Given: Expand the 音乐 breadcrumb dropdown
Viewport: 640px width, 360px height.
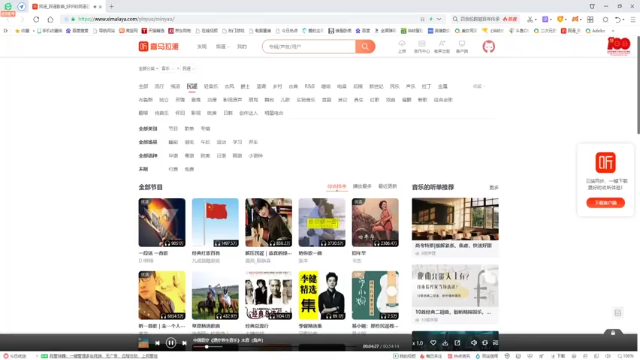Looking at the screenshot, I should pyautogui.click(x=168, y=69).
